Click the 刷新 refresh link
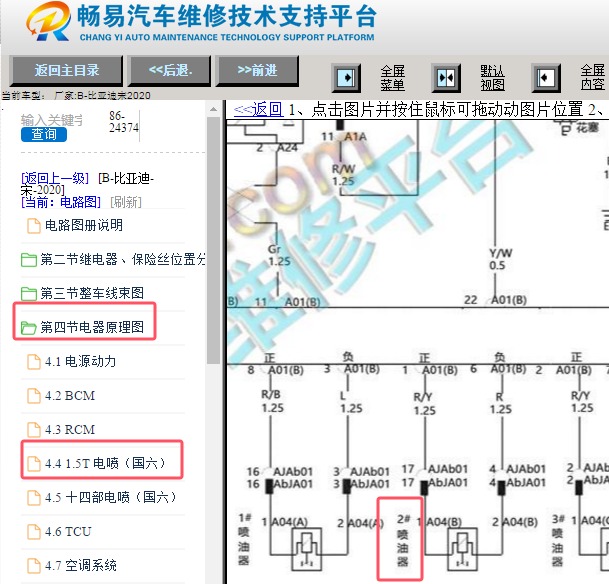 click(x=126, y=202)
